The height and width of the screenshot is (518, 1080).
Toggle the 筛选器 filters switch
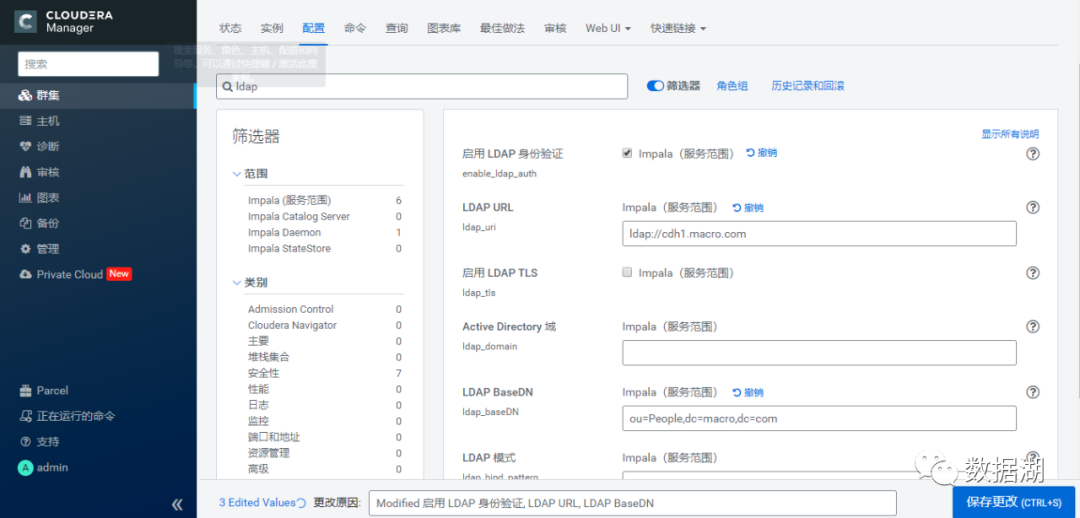tap(655, 86)
